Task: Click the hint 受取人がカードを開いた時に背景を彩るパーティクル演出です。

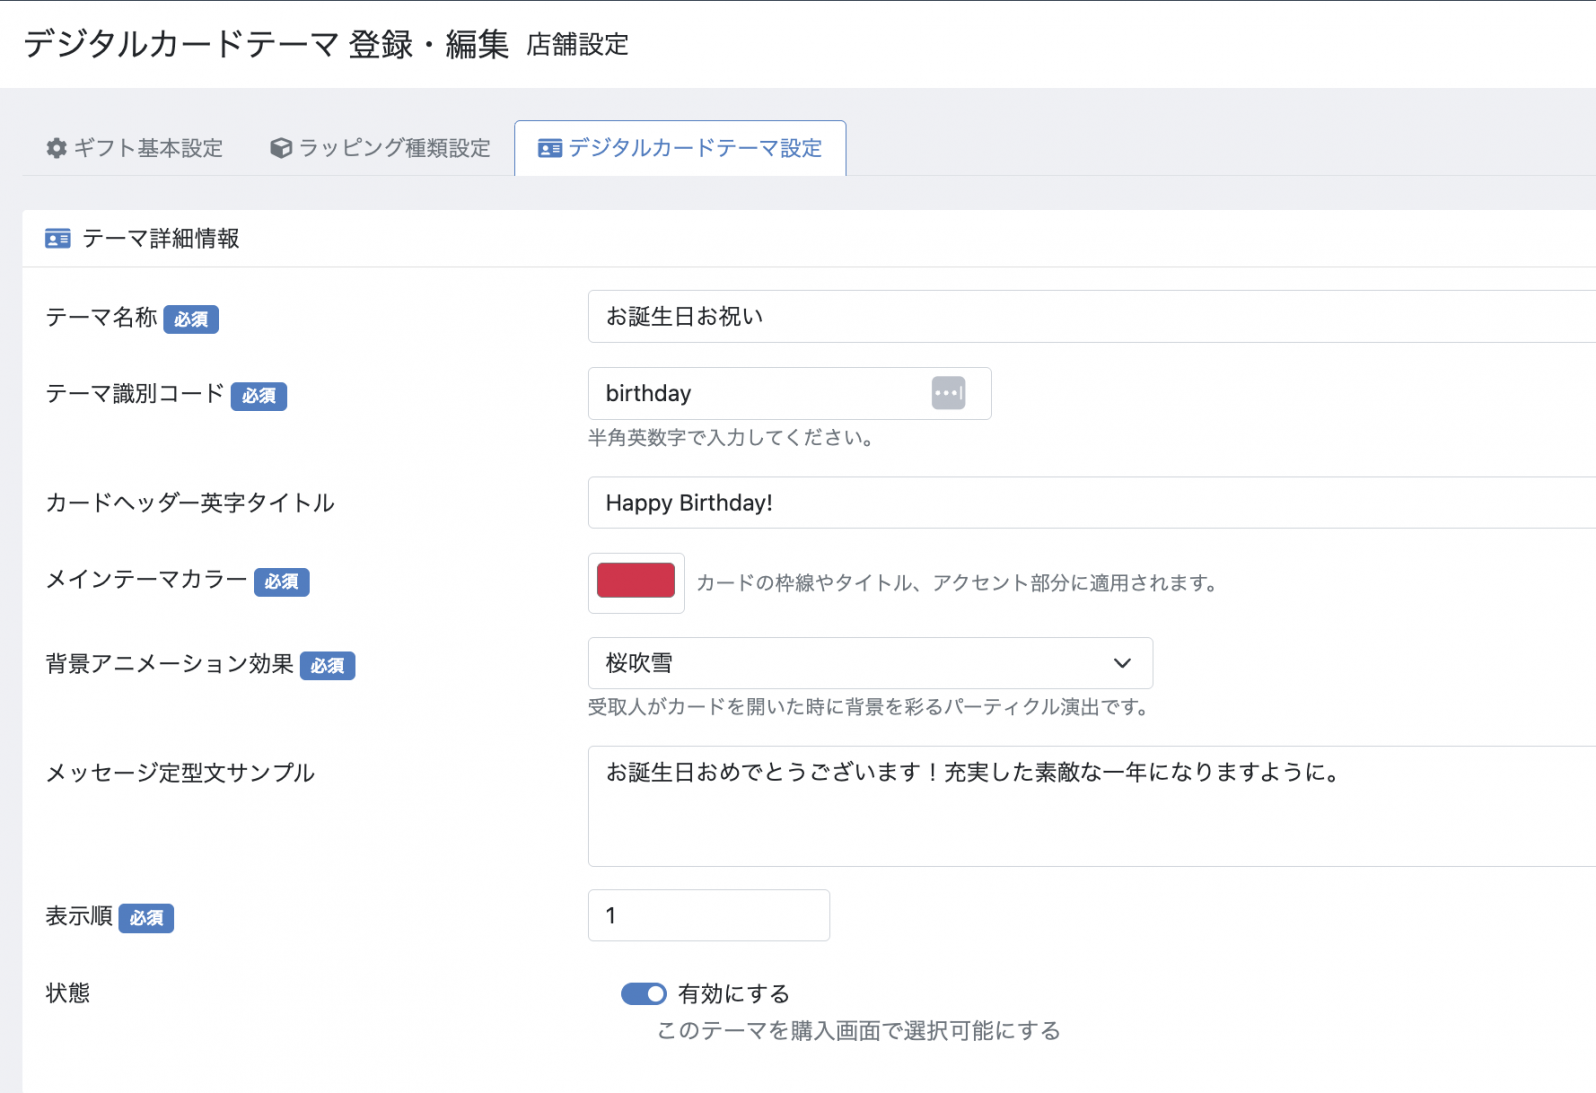Action: pyautogui.click(x=871, y=707)
